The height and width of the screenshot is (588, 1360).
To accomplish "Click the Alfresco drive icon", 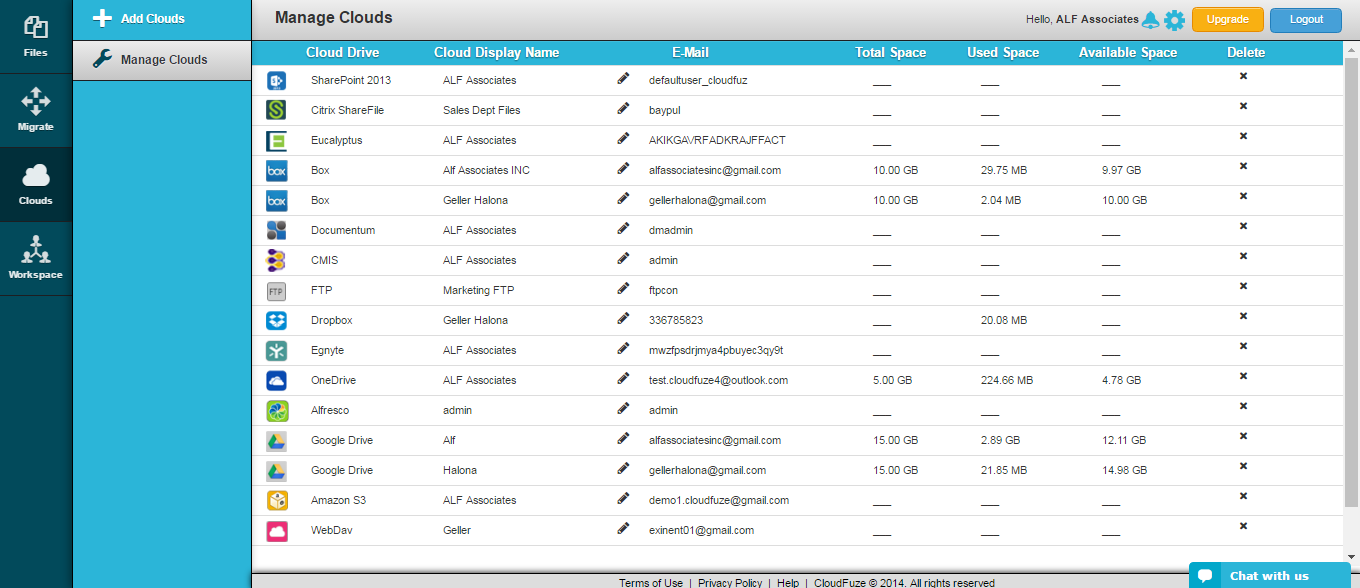I will (x=277, y=411).
